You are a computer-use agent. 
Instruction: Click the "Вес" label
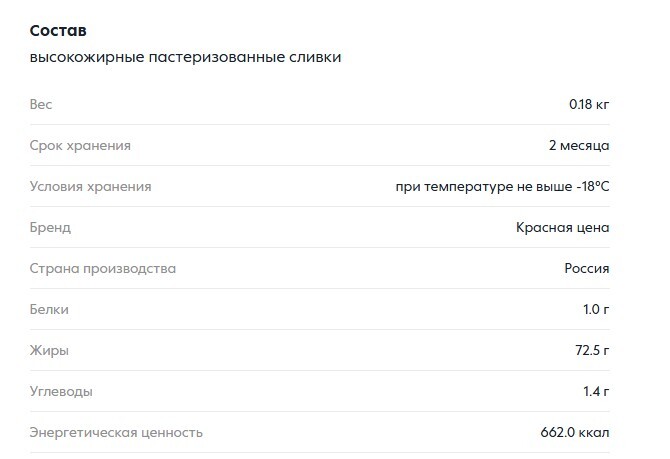click(41, 104)
